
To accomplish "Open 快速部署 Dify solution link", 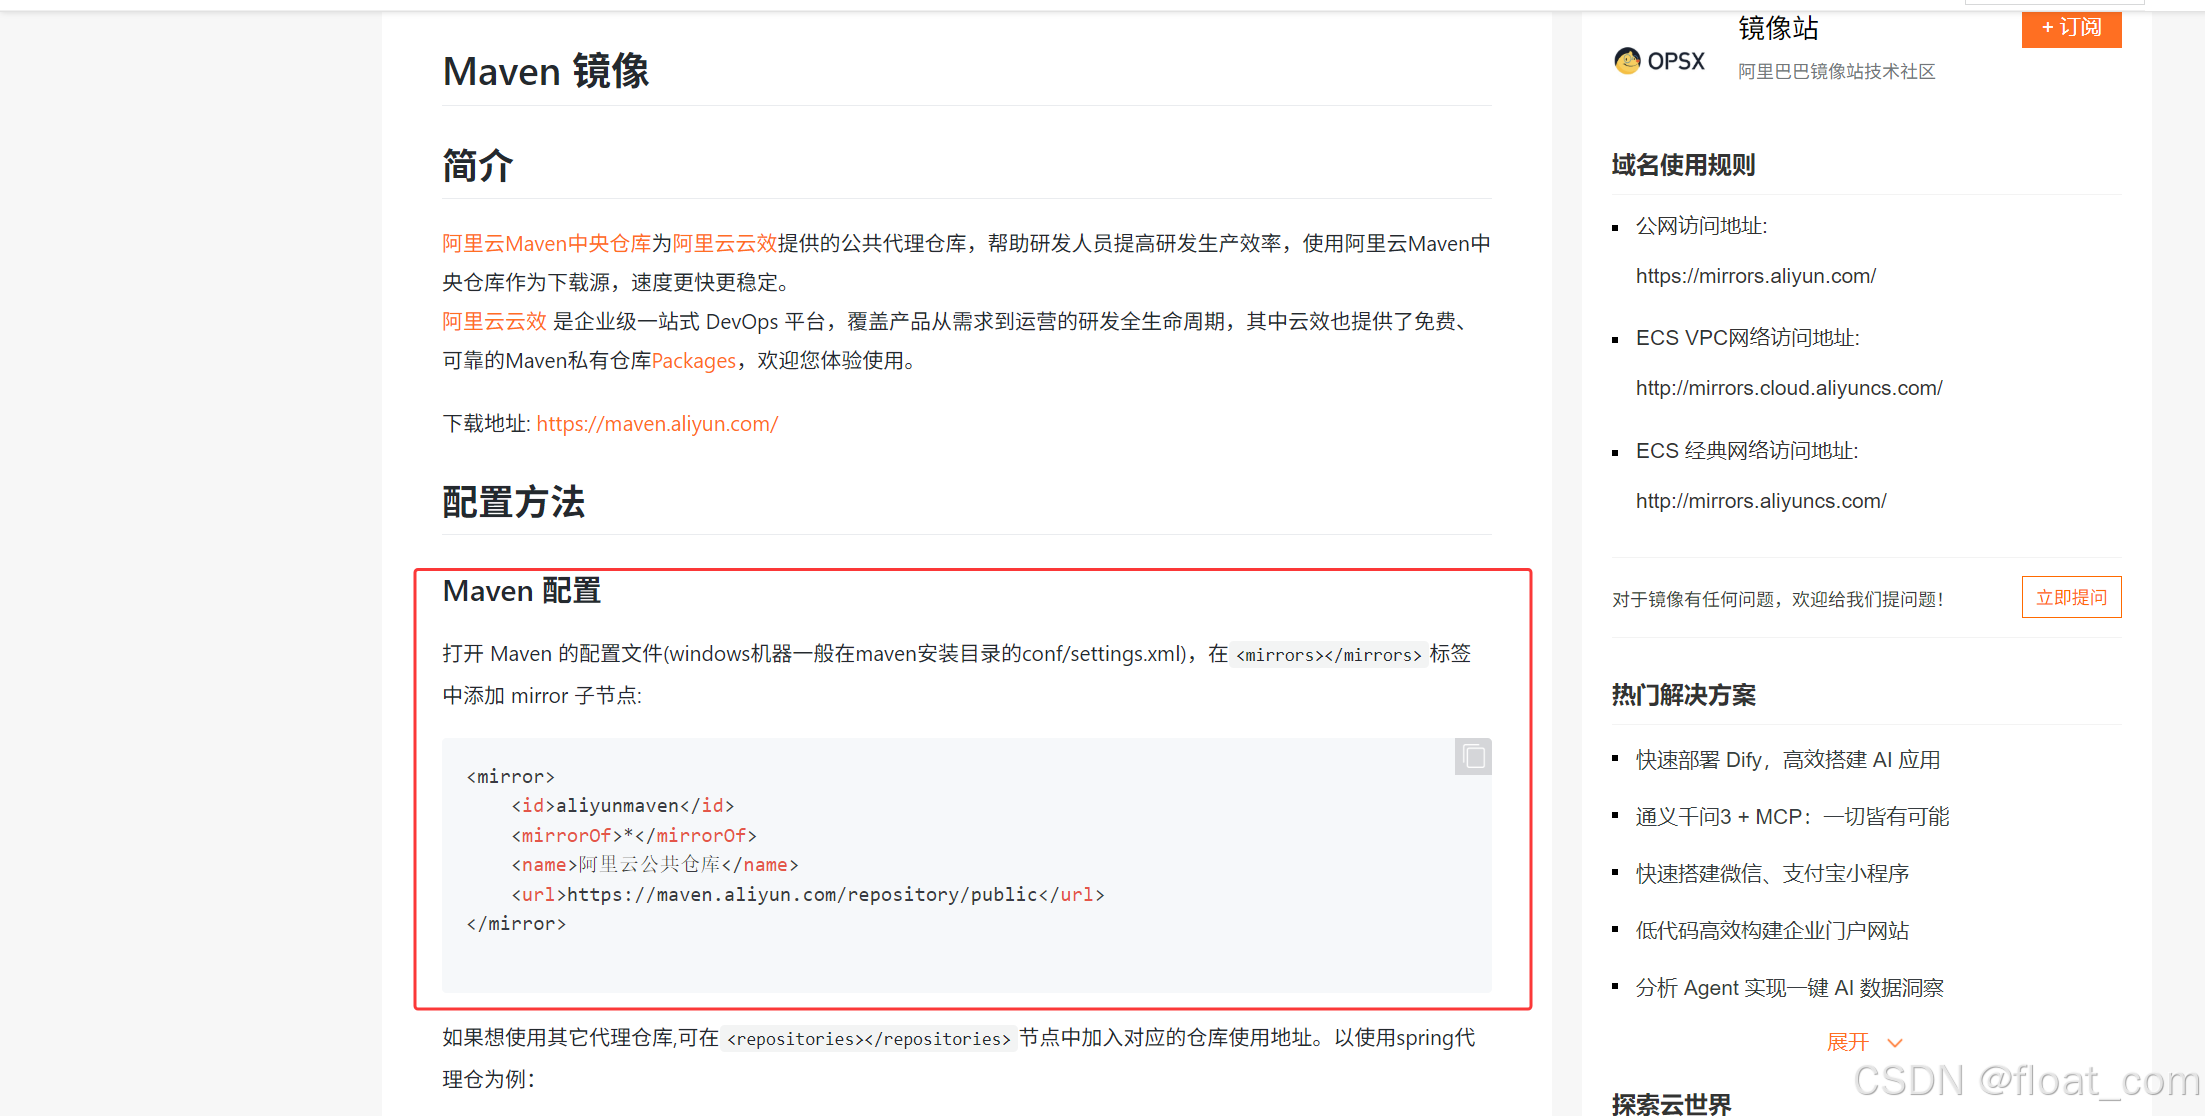I will tap(1787, 760).
